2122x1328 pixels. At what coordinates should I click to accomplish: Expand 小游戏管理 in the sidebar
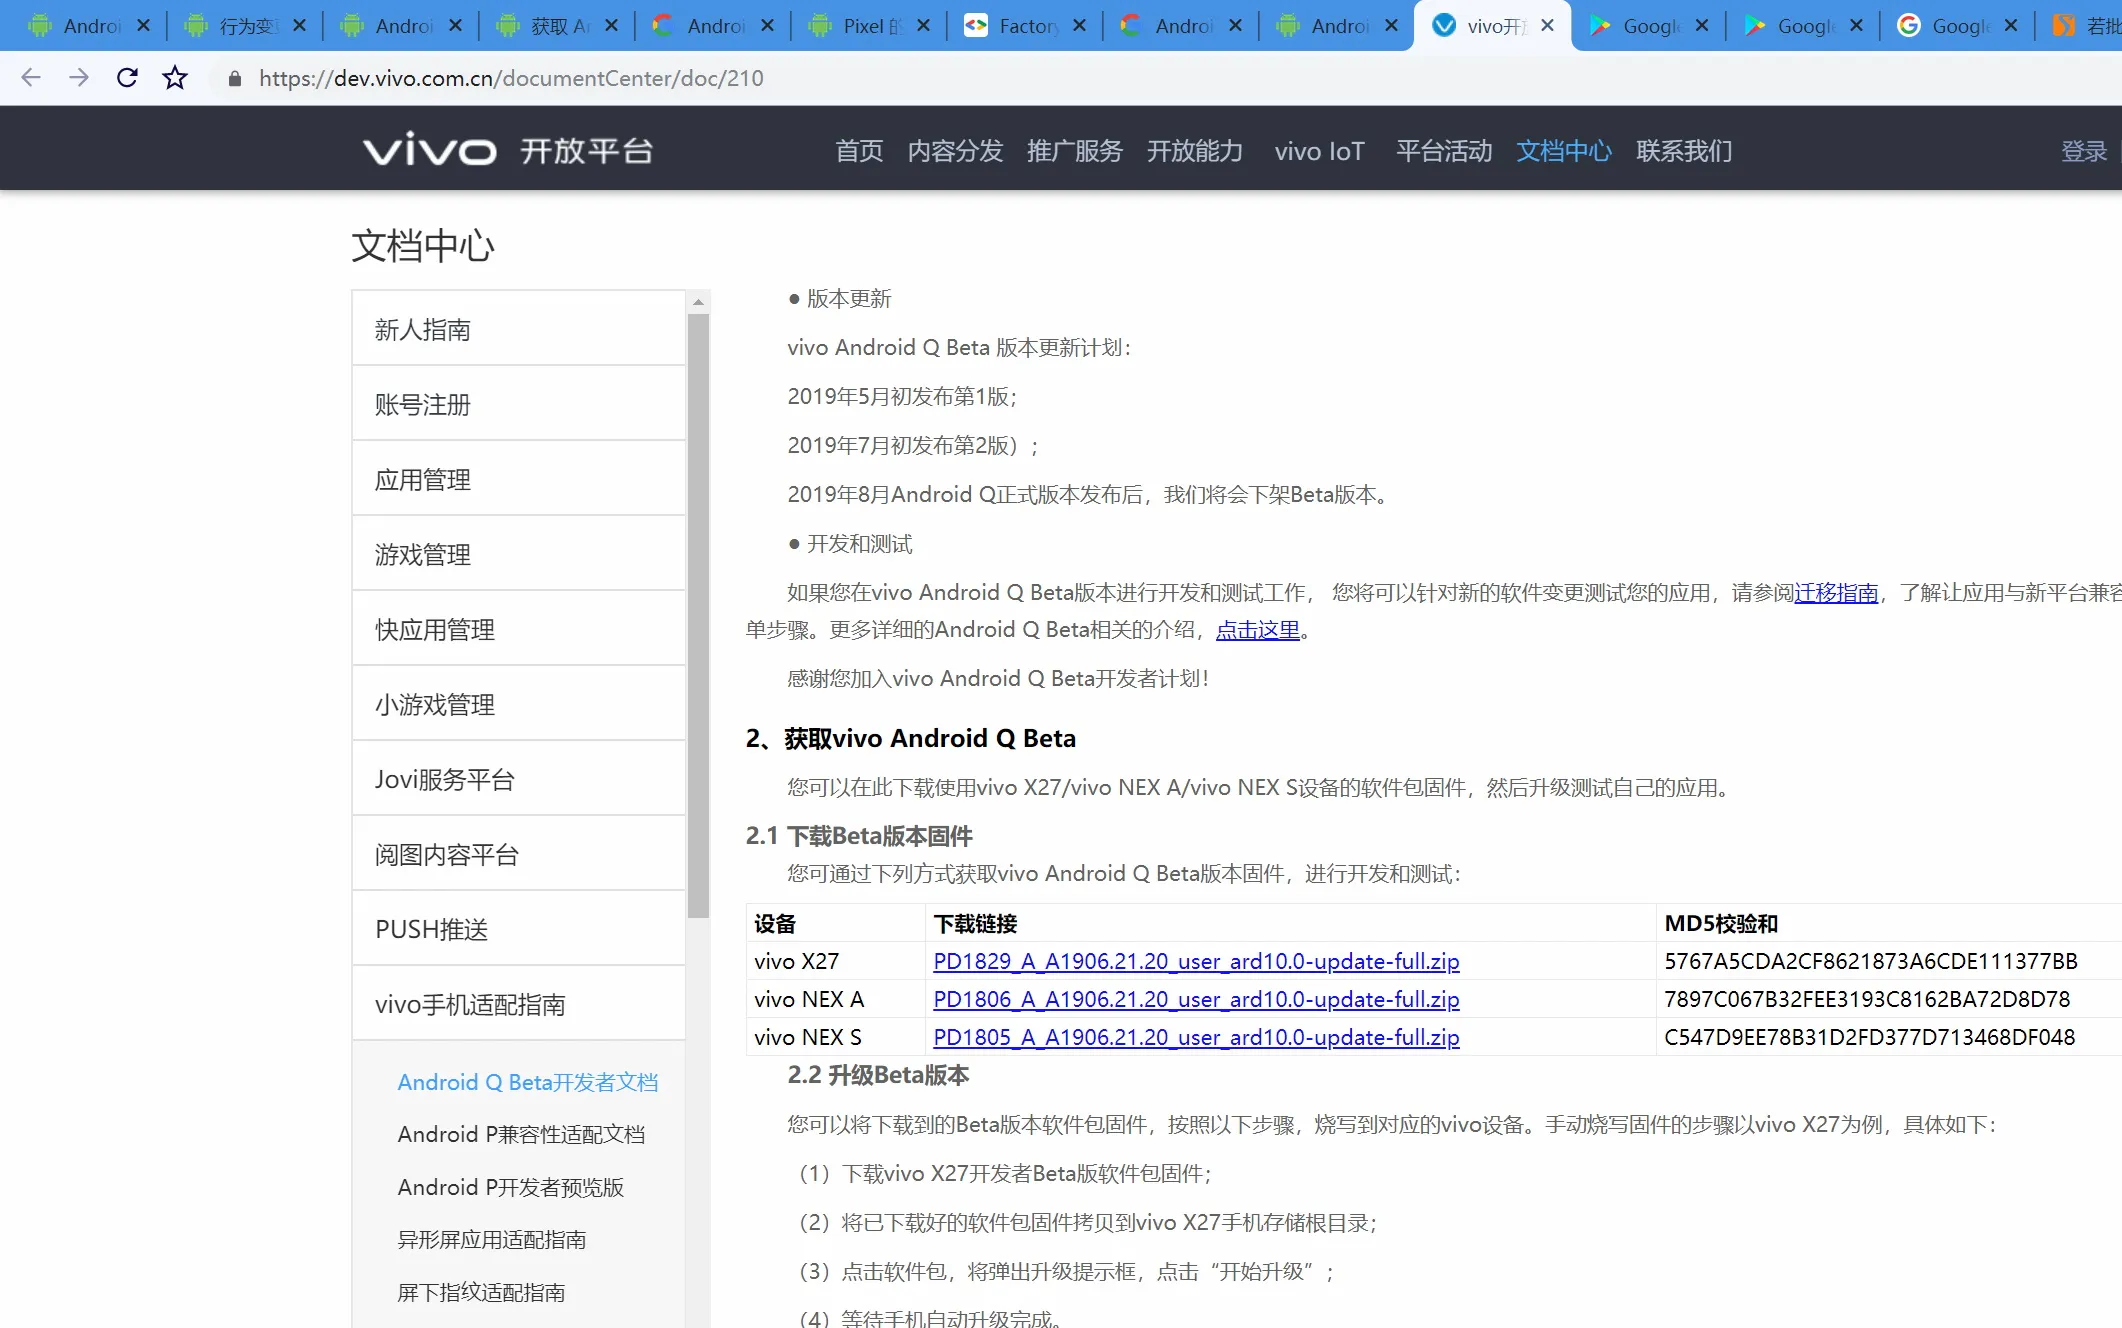coord(518,704)
